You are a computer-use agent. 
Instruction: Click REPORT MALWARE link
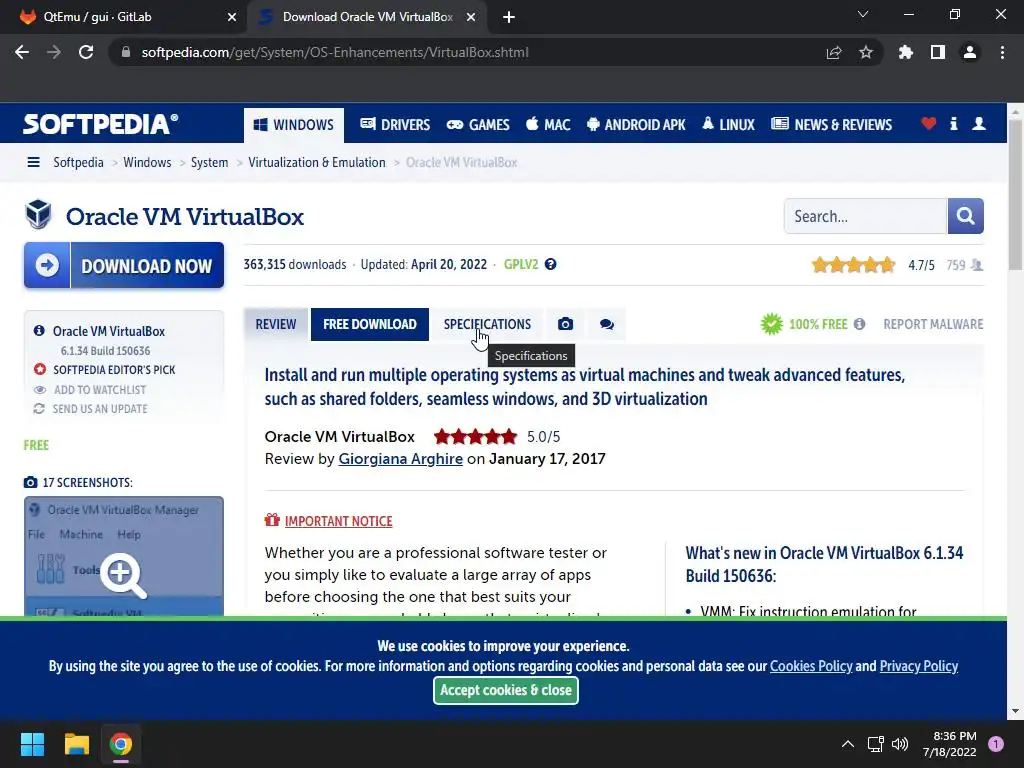pyautogui.click(x=933, y=324)
